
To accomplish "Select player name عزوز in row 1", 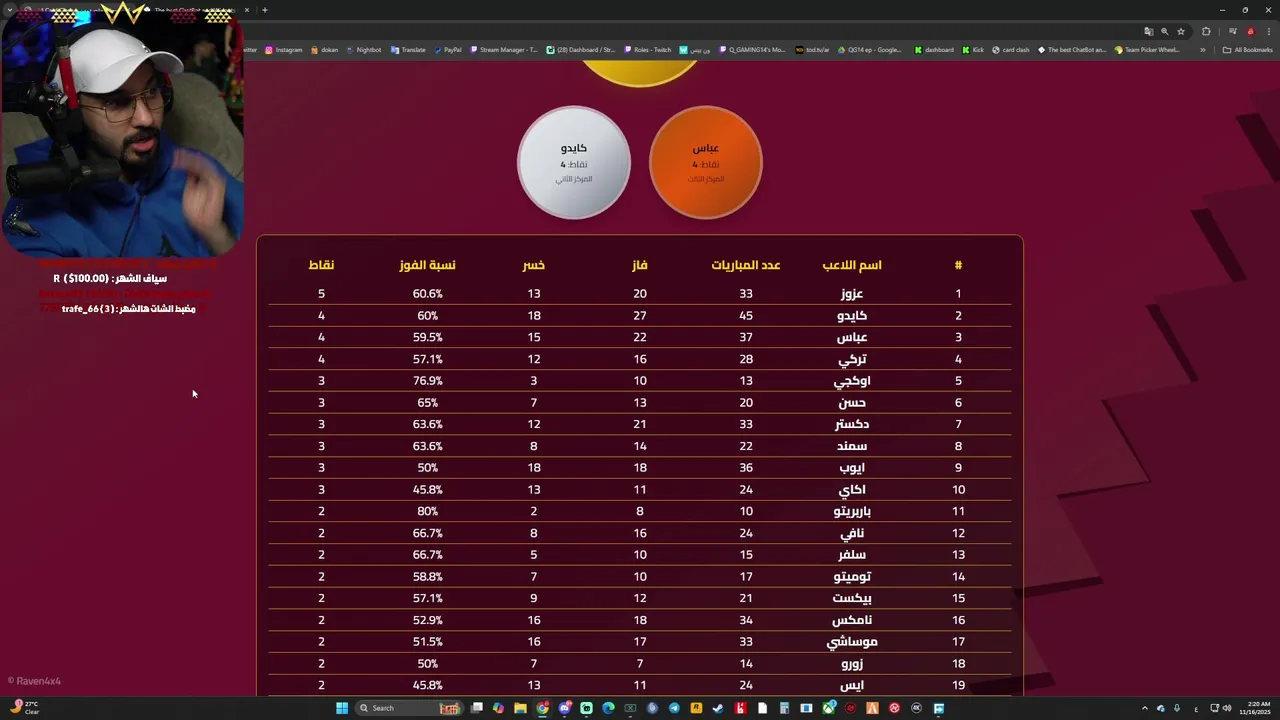I will (852, 294).
